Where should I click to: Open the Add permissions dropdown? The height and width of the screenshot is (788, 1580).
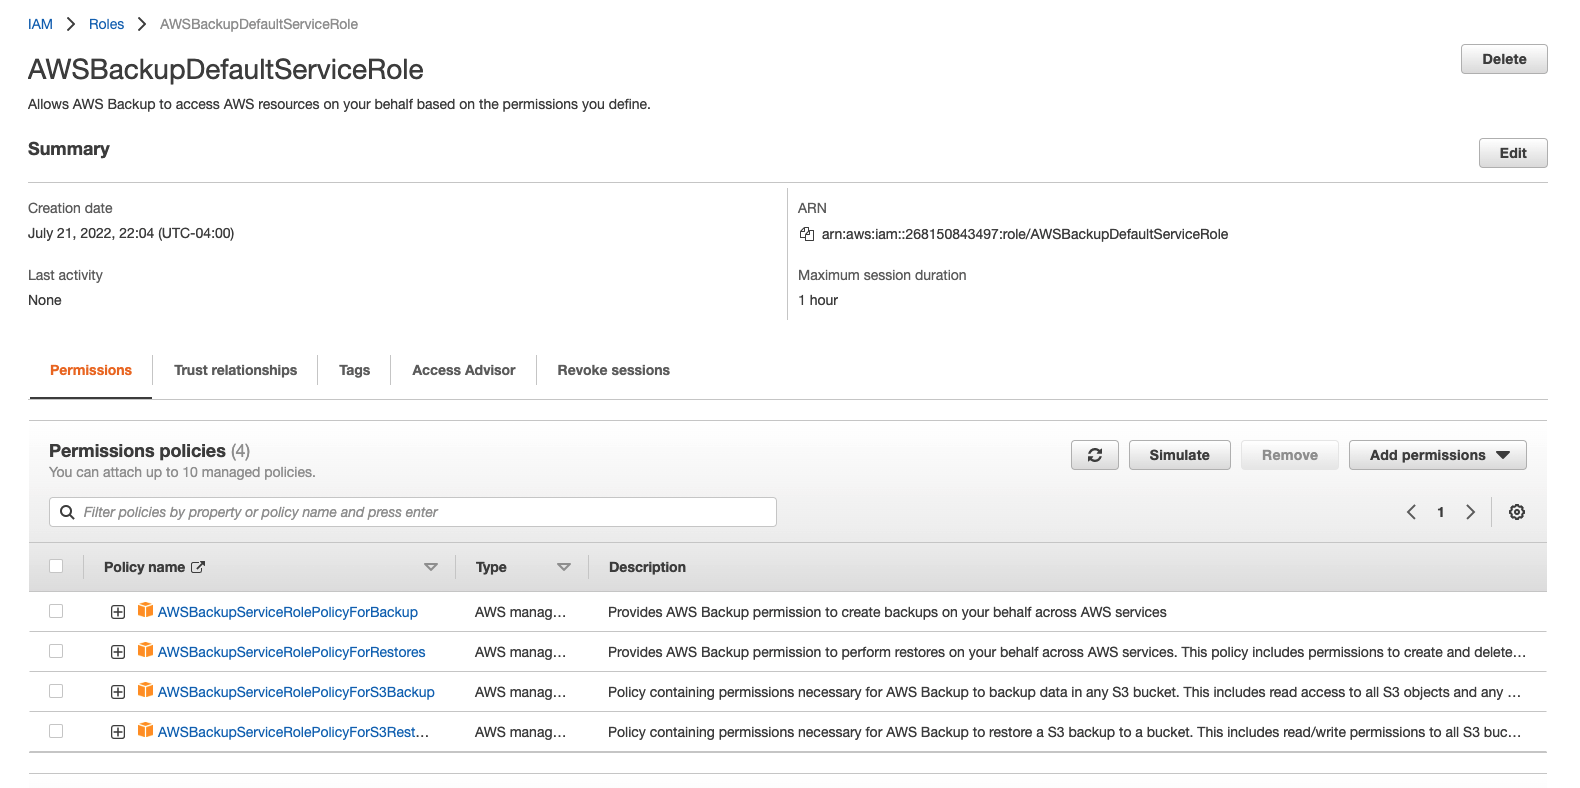pyautogui.click(x=1437, y=455)
